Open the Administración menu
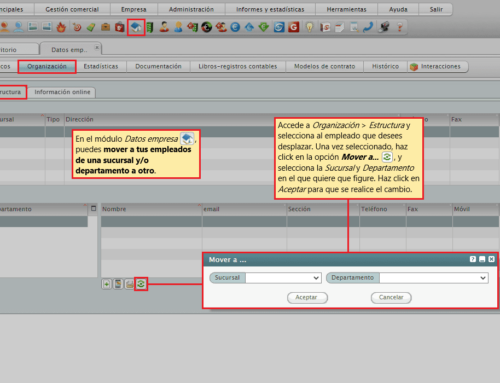500x383 pixels. [x=191, y=9]
